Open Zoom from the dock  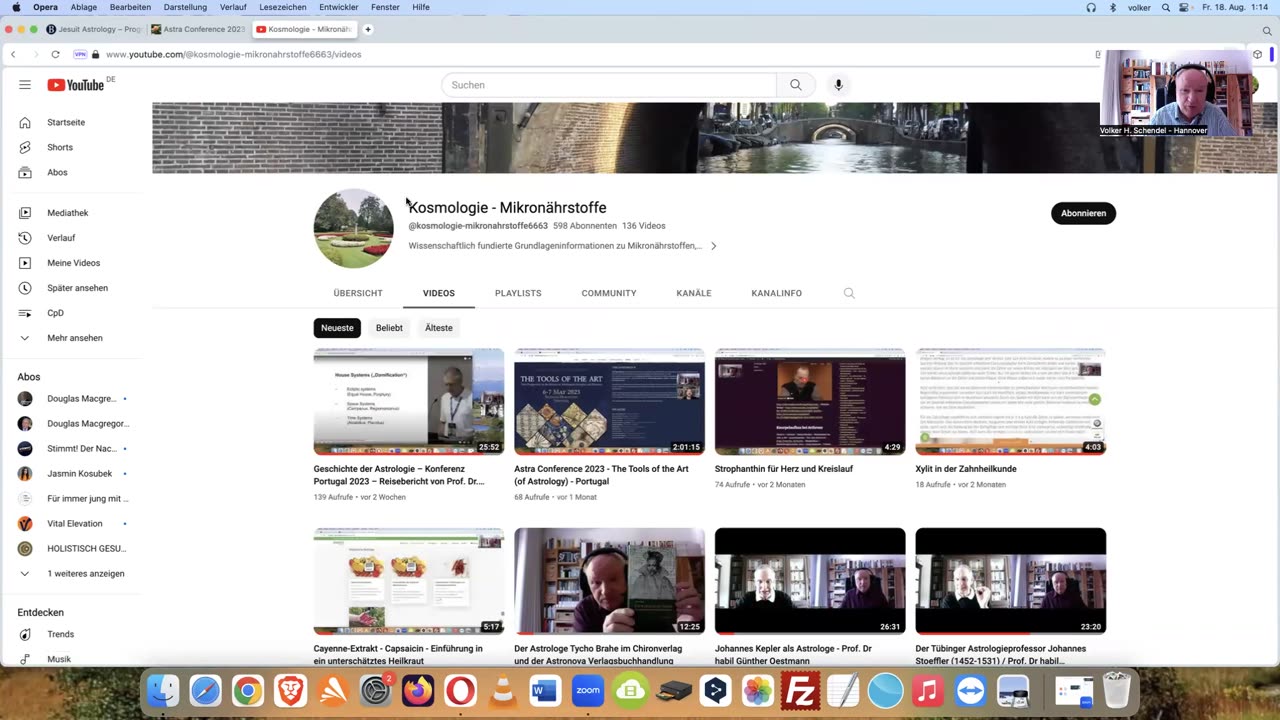click(588, 691)
